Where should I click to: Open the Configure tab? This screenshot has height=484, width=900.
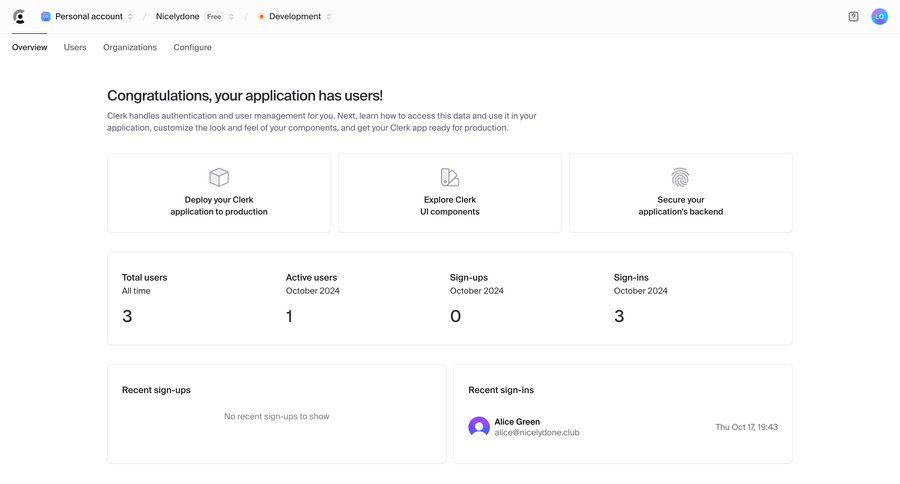click(x=192, y=47)
